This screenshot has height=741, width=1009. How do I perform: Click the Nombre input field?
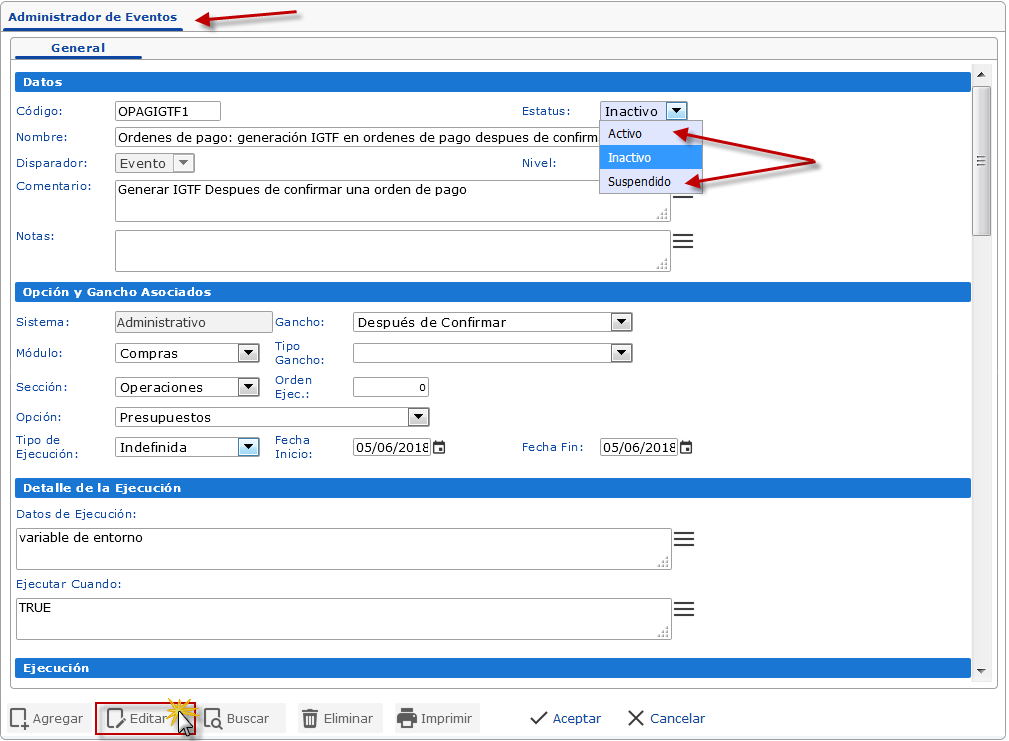tap(358, 137)
